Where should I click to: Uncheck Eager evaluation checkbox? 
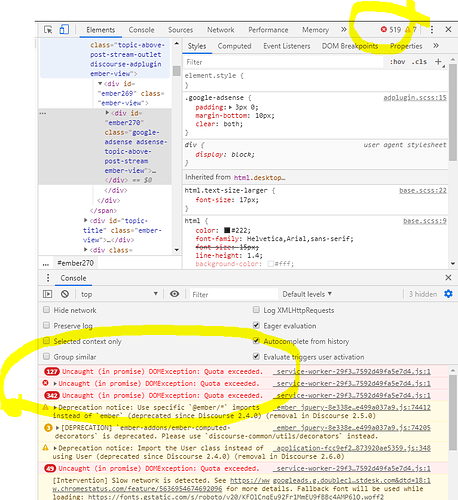tap(256, 325)
